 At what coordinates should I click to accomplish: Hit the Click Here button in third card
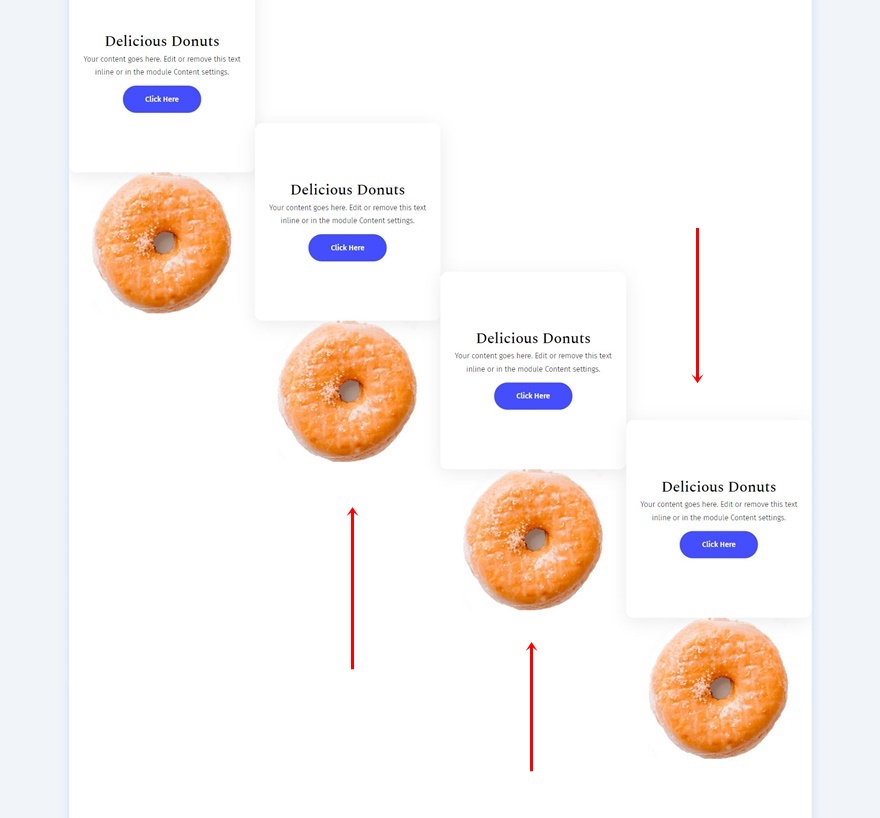click(533, 396)
